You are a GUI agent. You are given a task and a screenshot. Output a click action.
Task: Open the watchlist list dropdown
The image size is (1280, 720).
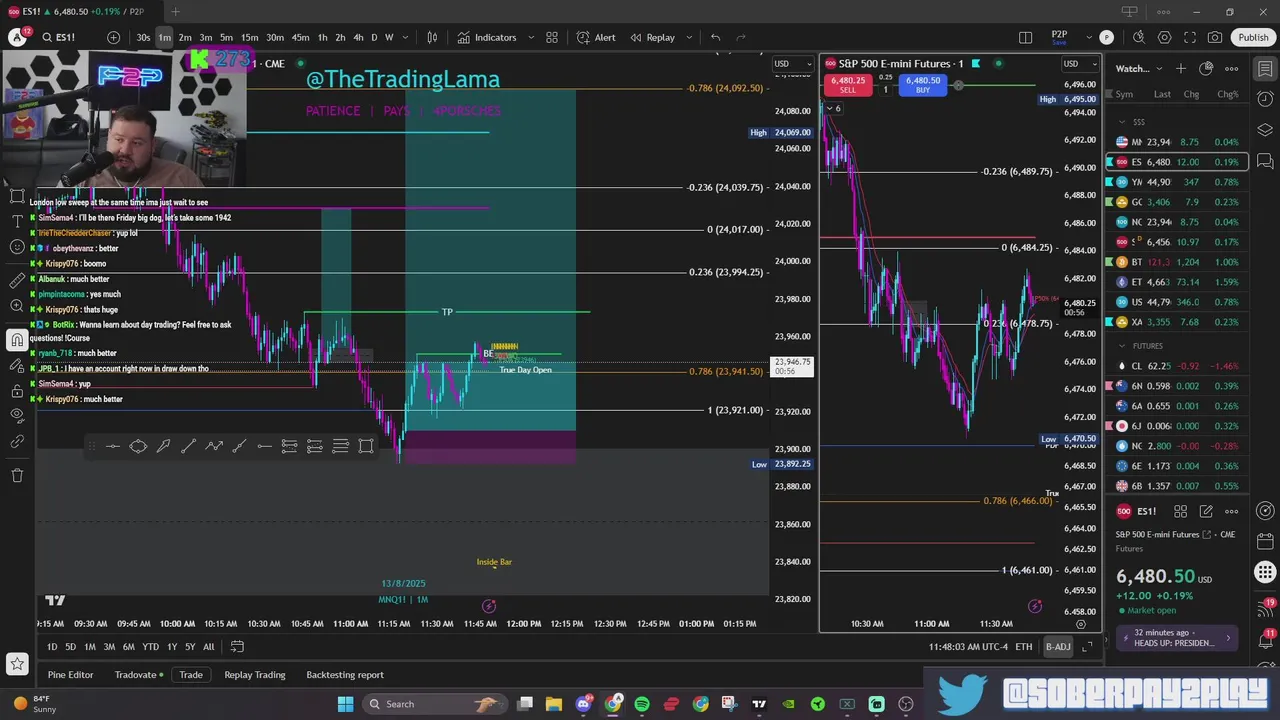1139,68
